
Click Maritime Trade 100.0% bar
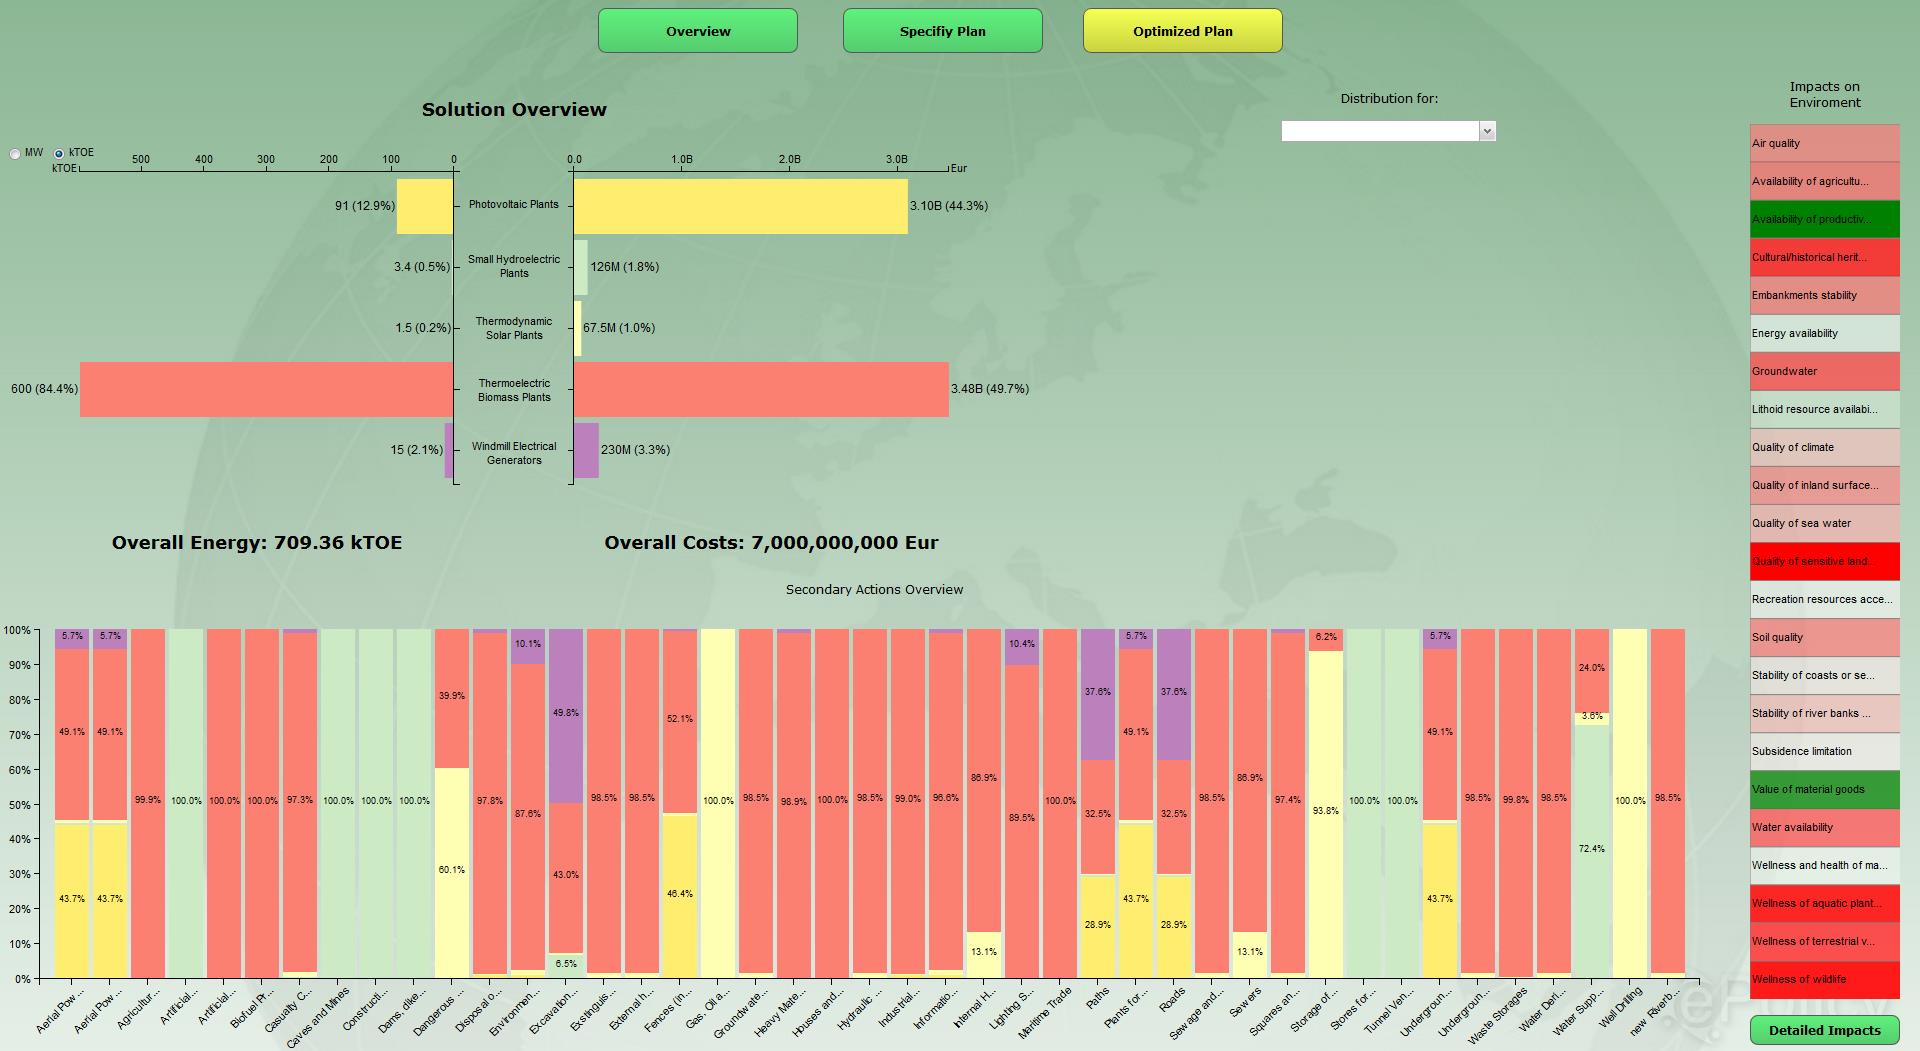[x=1060, y=803]
